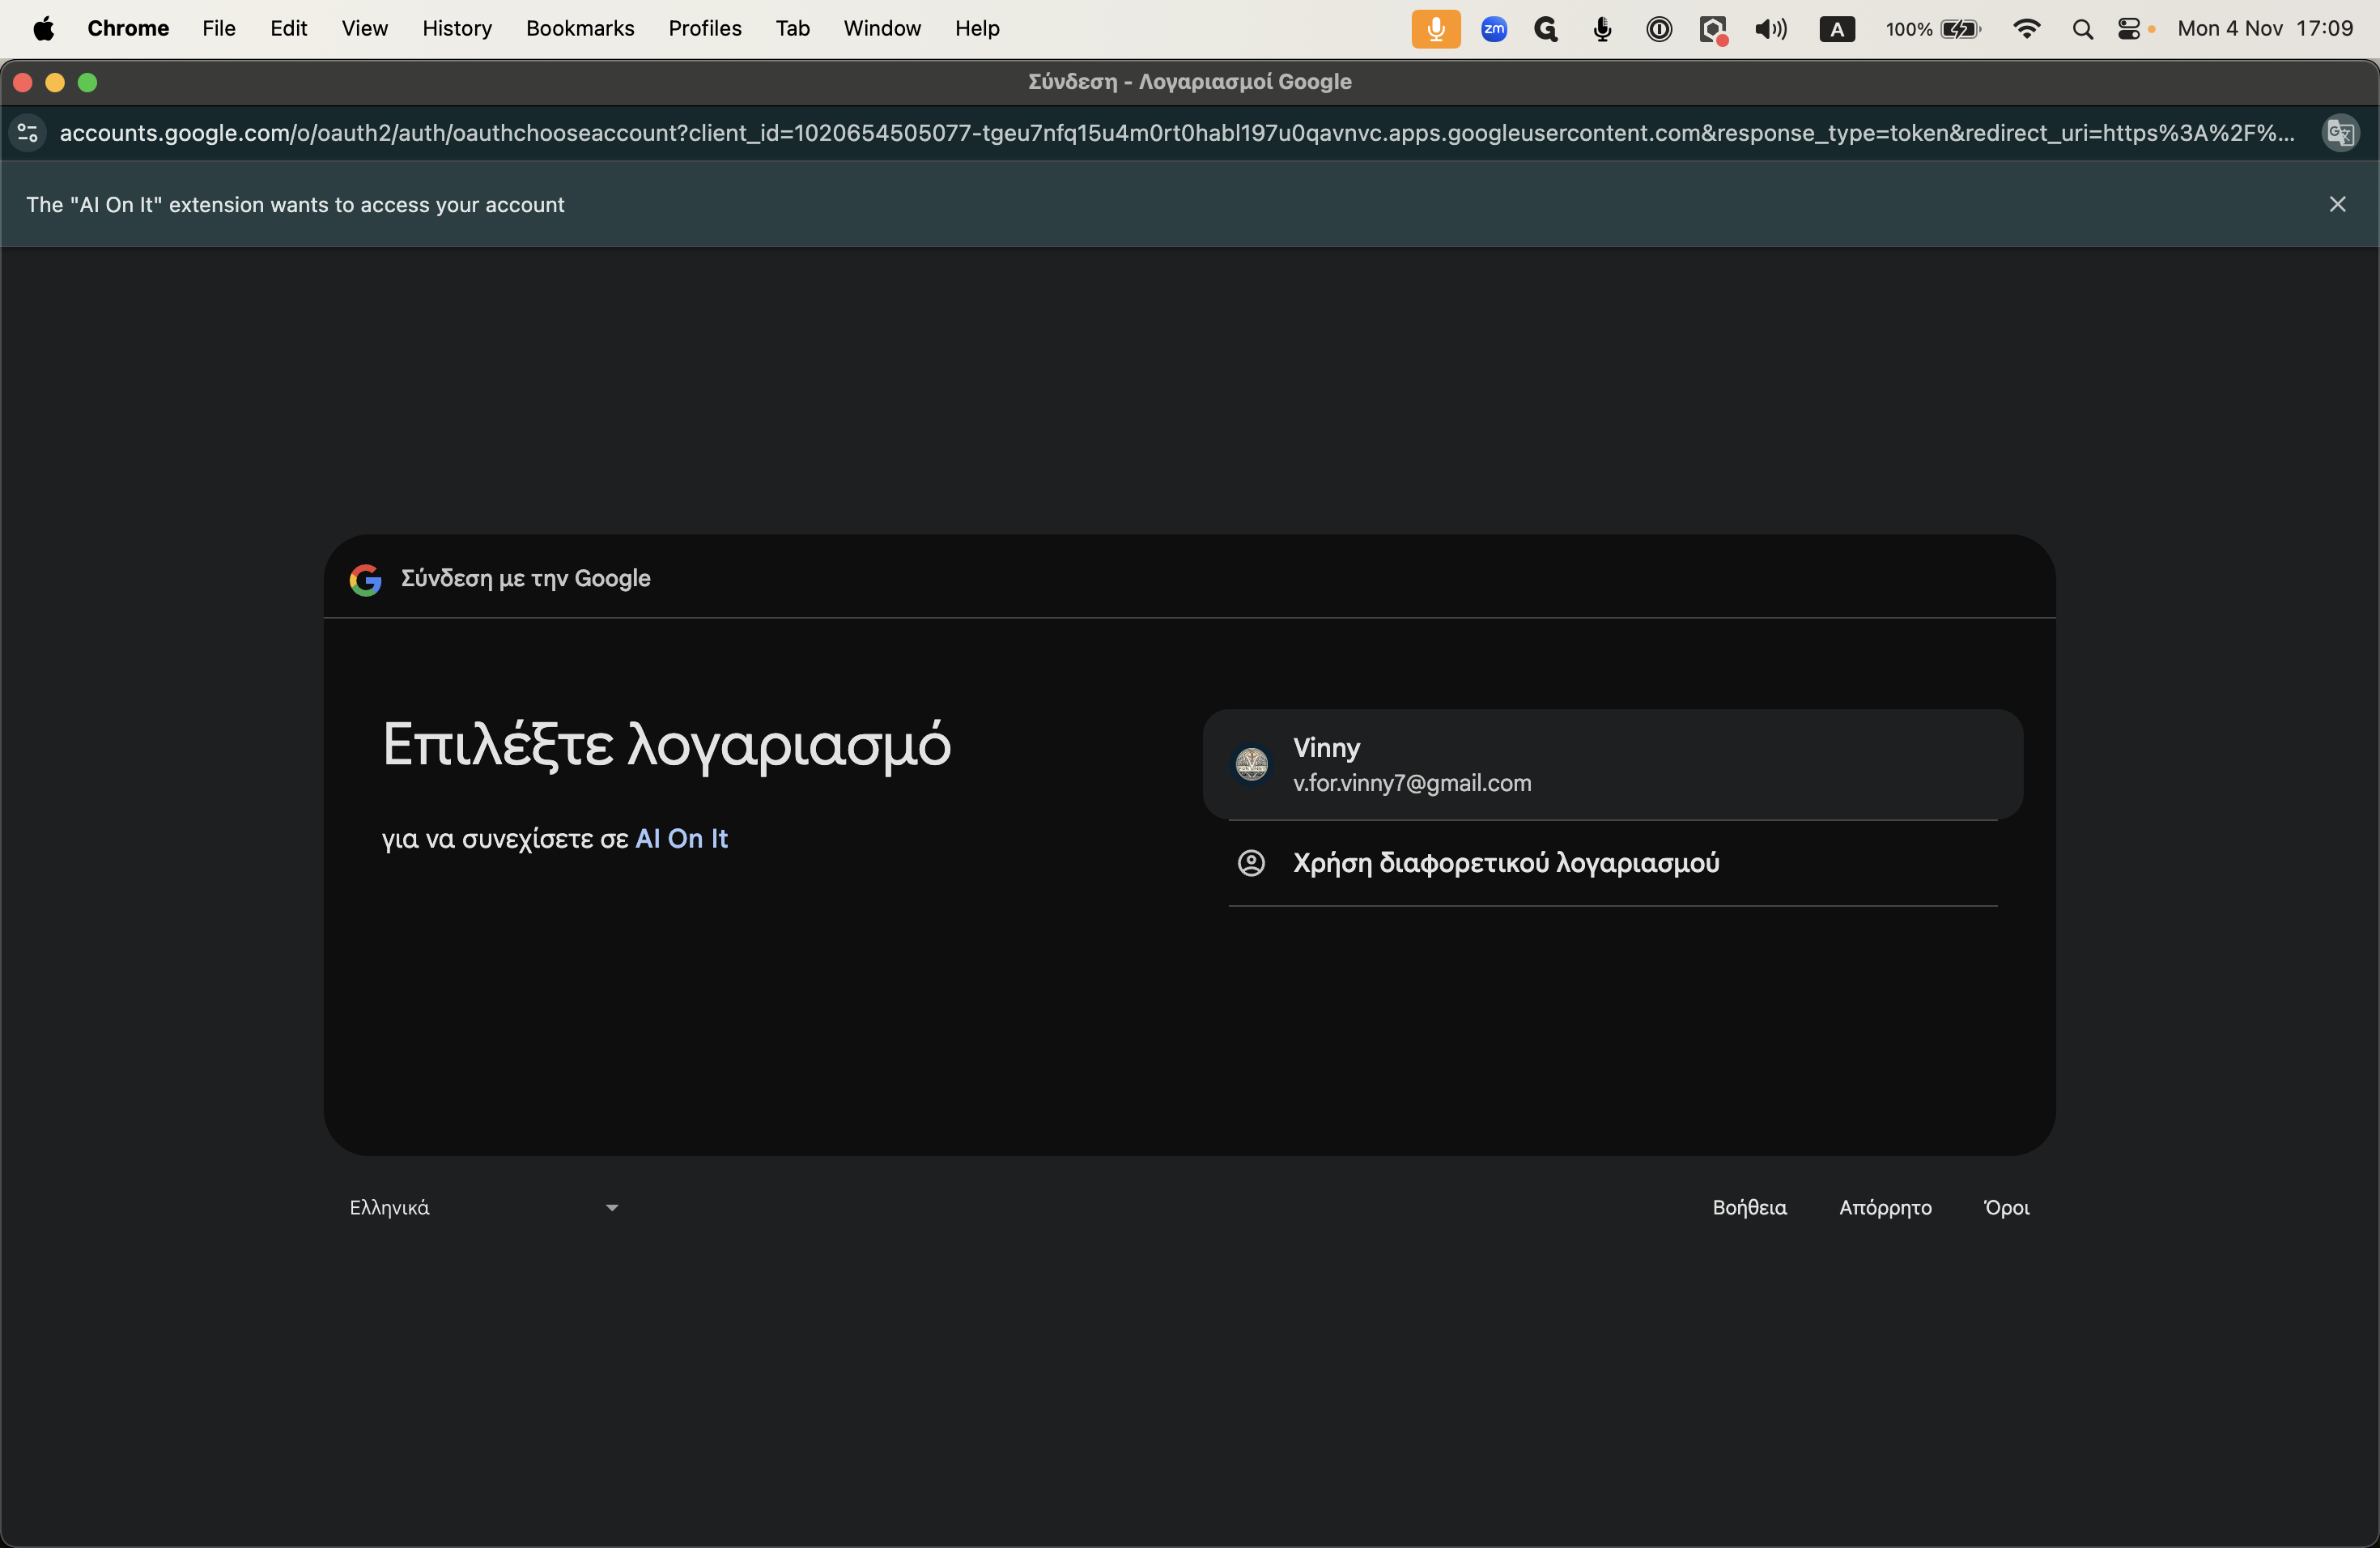The height and width of the screenshot is (1548, 2380).
Task: Open the Edit menu
Action: point(288,28)
